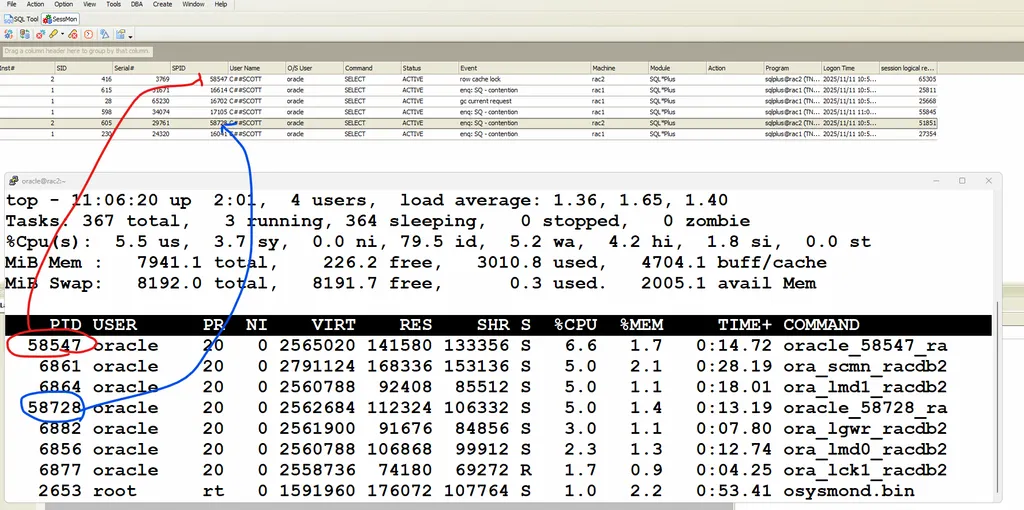Click the kill session red-X gear icon
This screenshot has width=1024, height=510.
pyautogui.click(x=40, y=34)
